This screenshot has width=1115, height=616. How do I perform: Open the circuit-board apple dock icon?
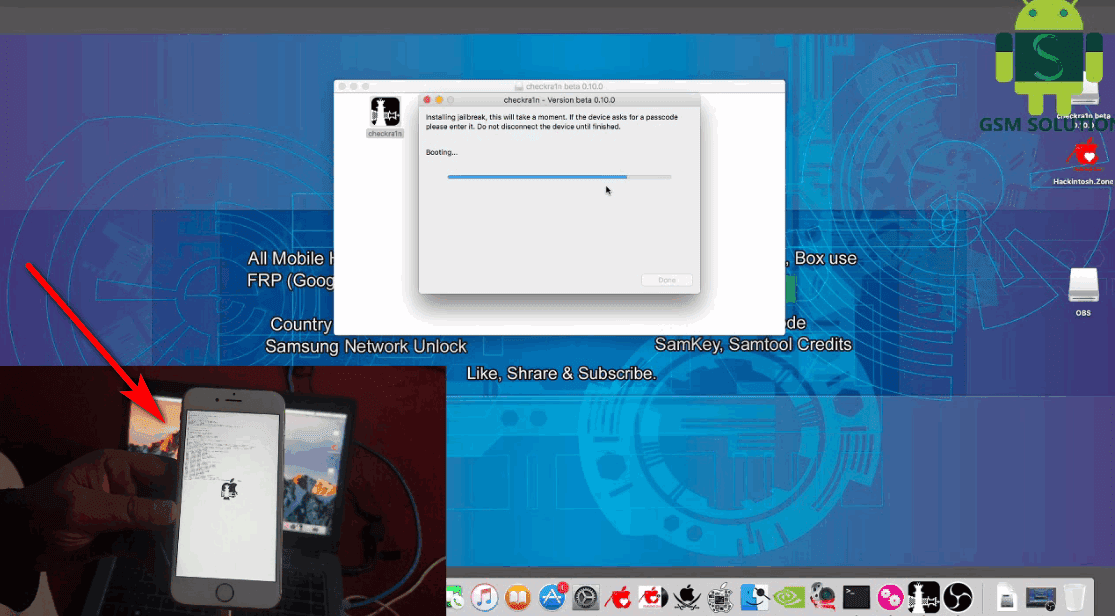tap(720, 598)
